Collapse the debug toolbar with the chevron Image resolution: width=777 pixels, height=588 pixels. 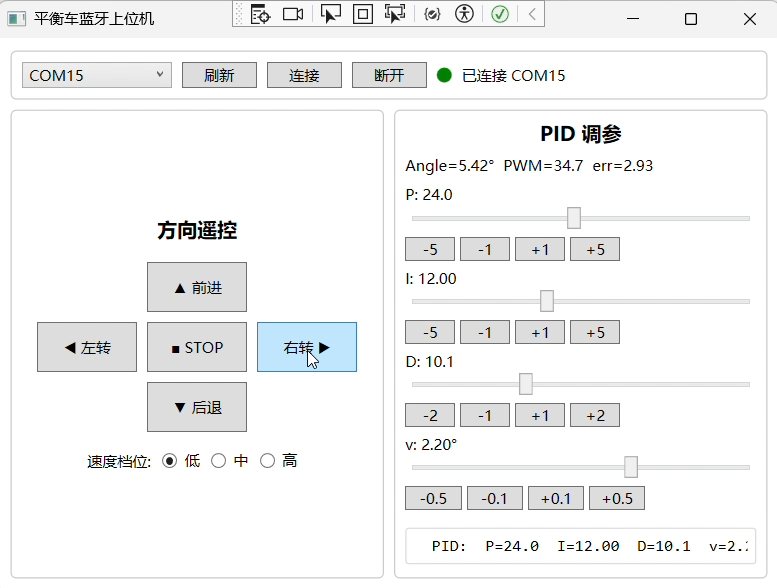(532, 14)
